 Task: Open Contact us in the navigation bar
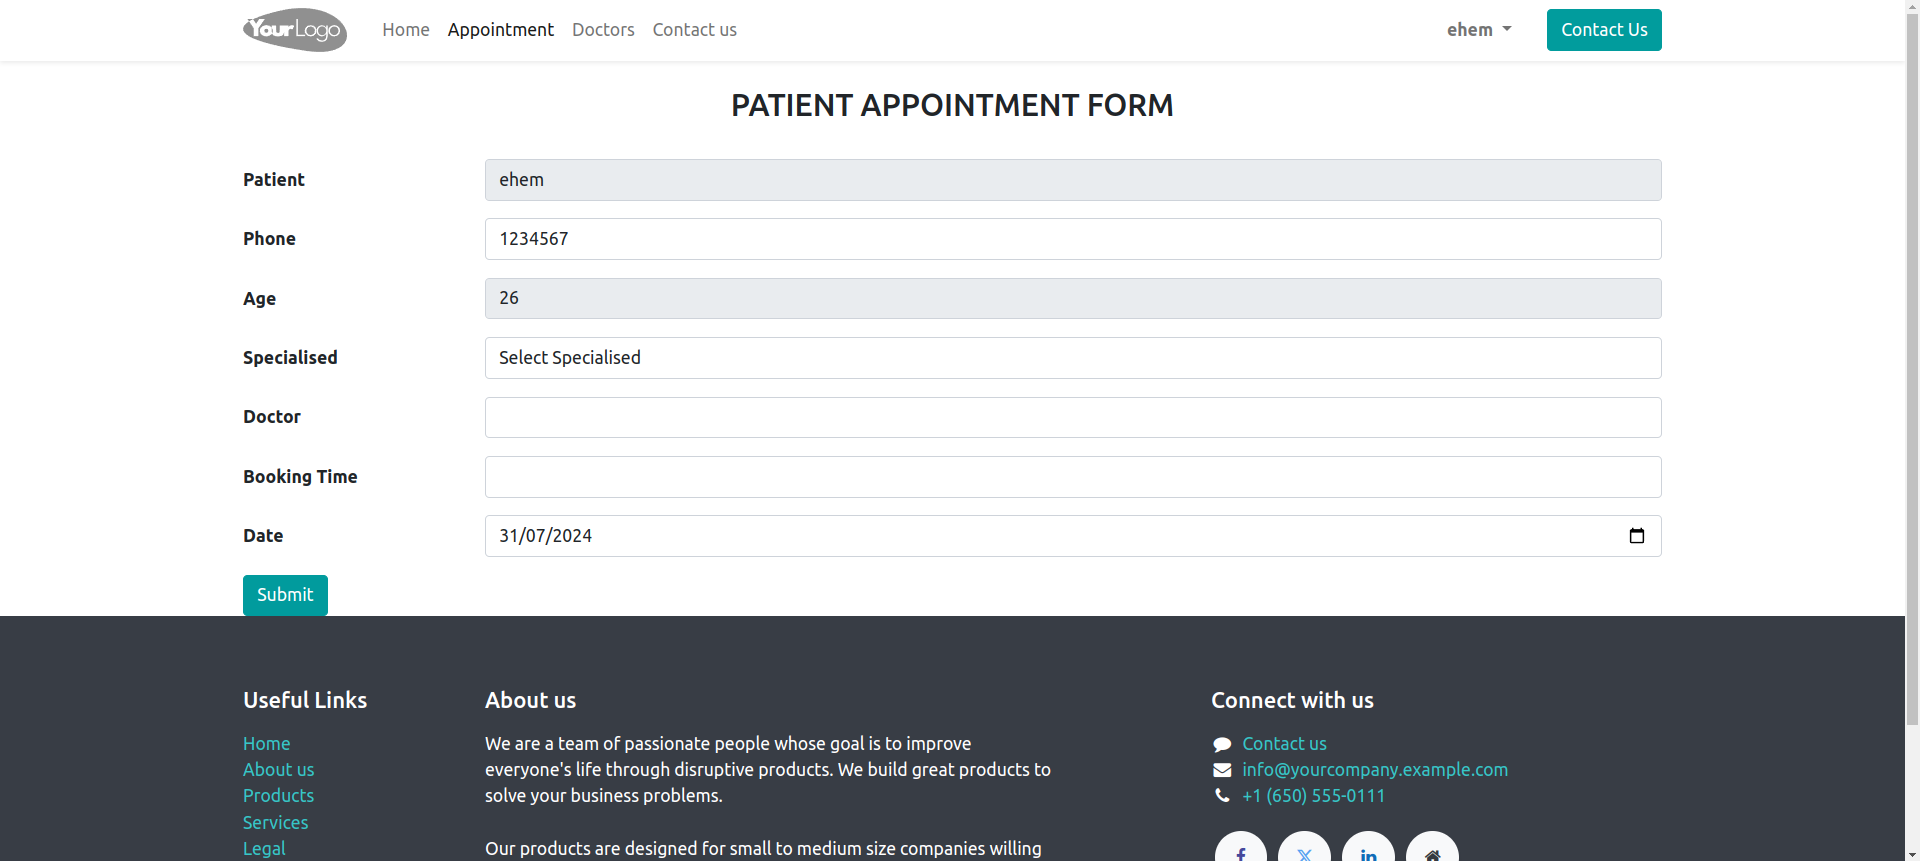click(x=695, y=30)
